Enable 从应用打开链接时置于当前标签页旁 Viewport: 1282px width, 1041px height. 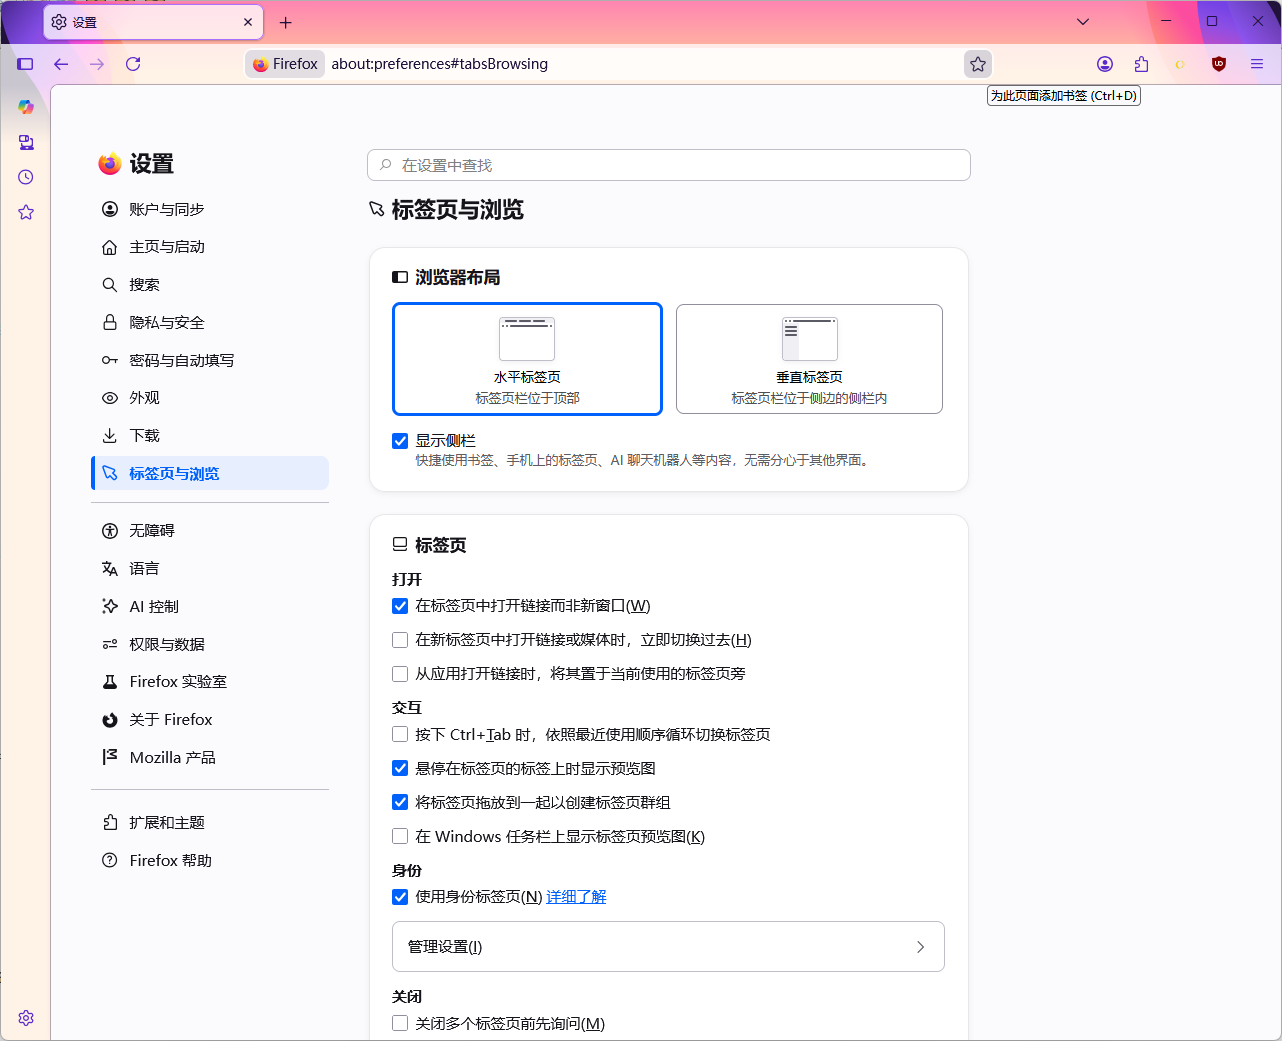click(400, 674)
